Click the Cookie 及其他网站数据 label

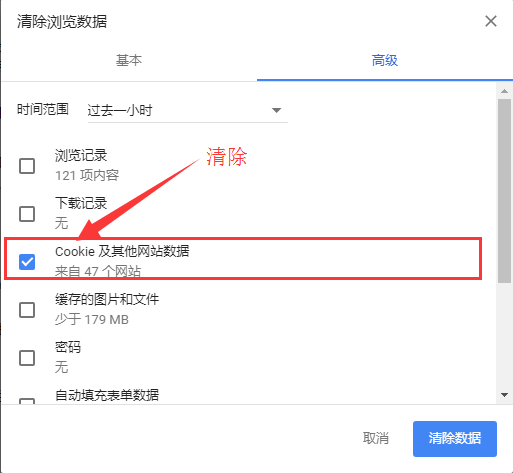(x=122, y=251)
